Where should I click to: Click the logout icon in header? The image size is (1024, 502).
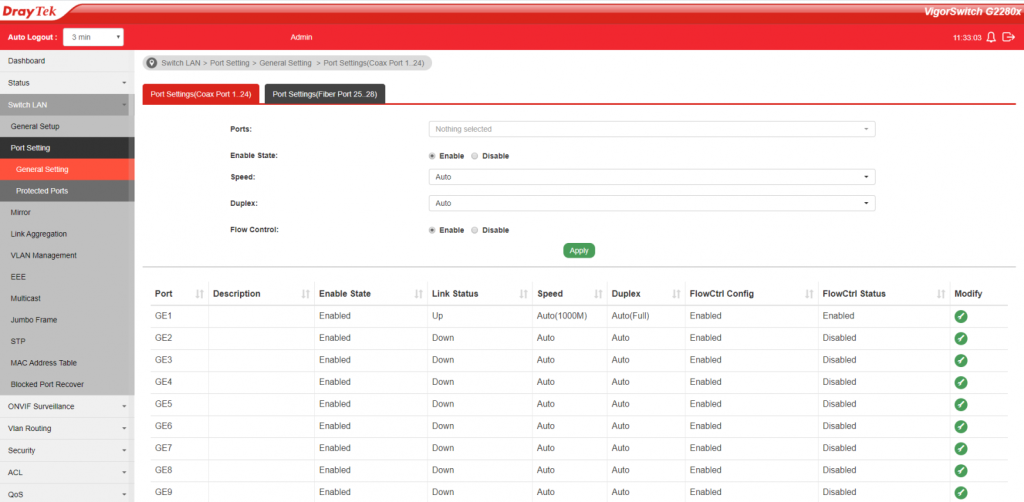[1008, 37]
